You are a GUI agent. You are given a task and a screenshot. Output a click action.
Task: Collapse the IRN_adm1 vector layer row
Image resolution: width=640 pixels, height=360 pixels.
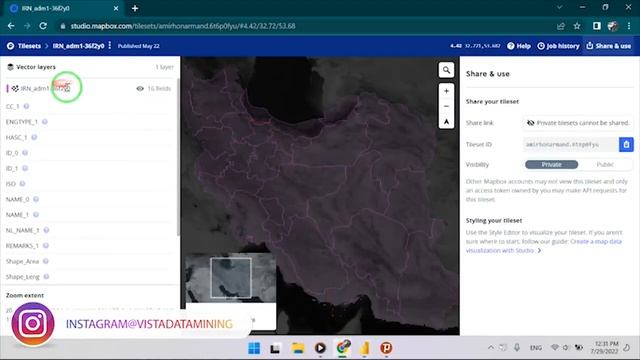[x=89, y=89]
